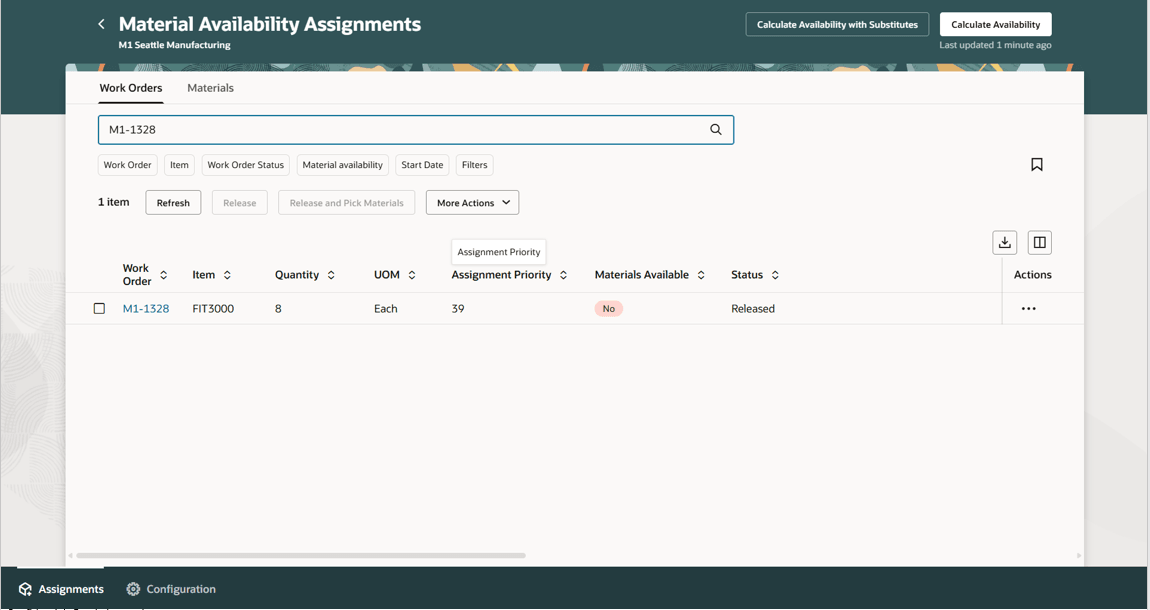Click the download/export table icon
The image size is (1150, 610).
point(1004,242)
